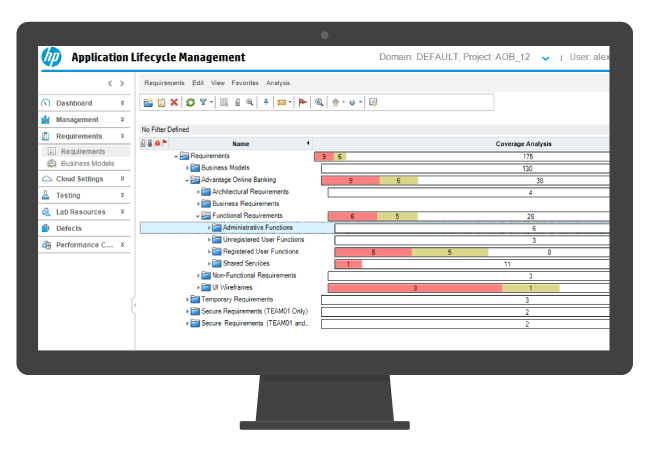Click the Attachments paperclip toolbar icon
650x450 pixels.
coord(238,102)
